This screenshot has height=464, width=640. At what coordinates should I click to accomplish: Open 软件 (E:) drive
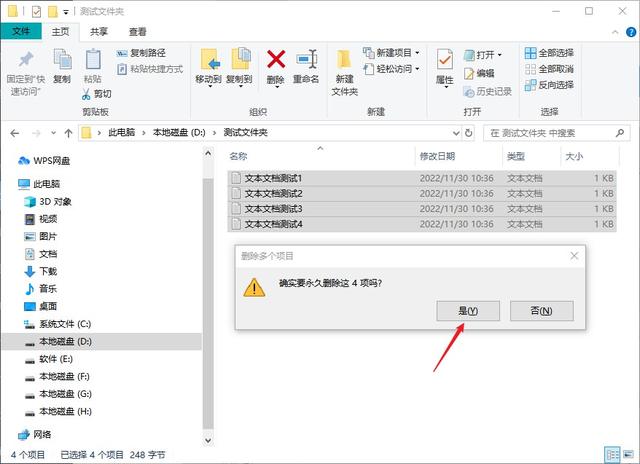click(x=49, y=359)
